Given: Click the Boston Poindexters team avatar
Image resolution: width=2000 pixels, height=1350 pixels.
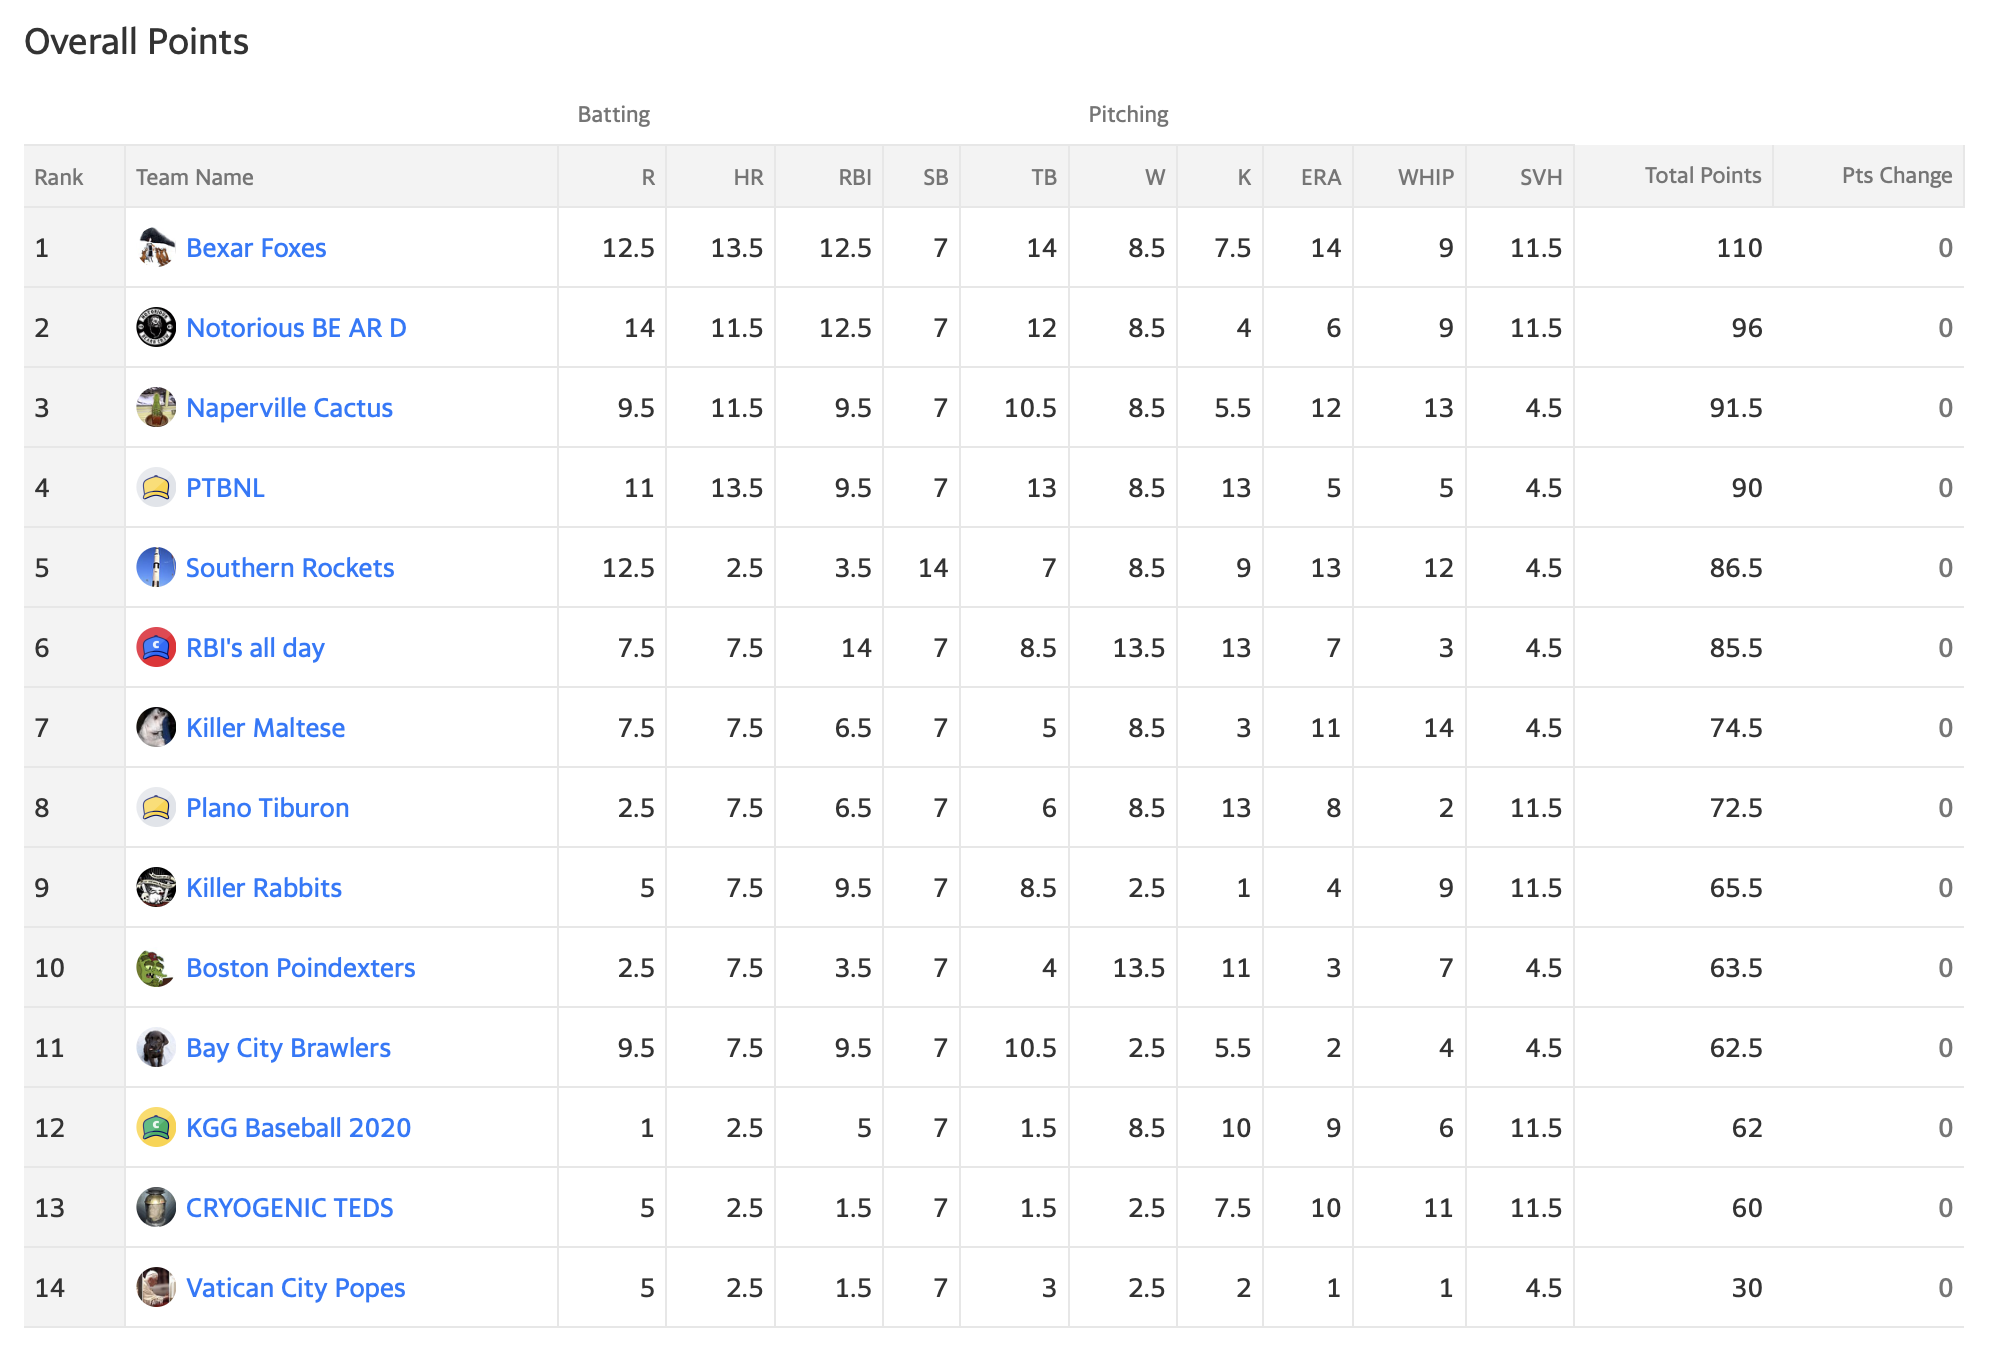Looking at the screenshot, I should [156, 967].
